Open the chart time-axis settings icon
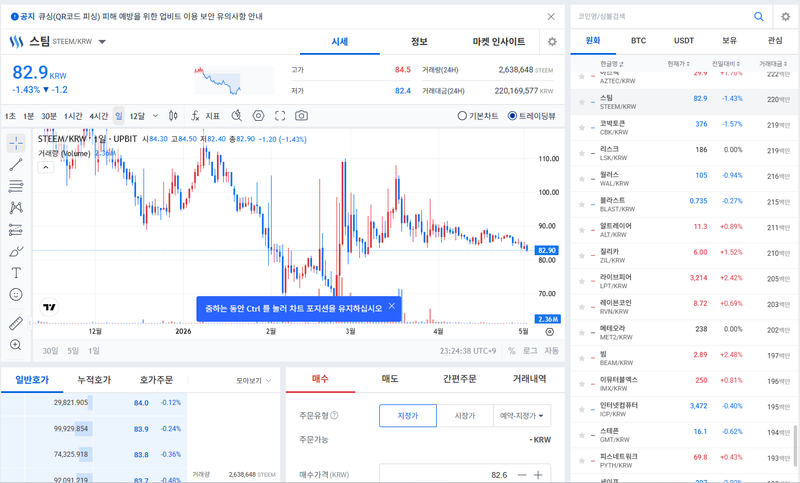The height and width of the screenshot is (483, 800). (x=549, y=332)
